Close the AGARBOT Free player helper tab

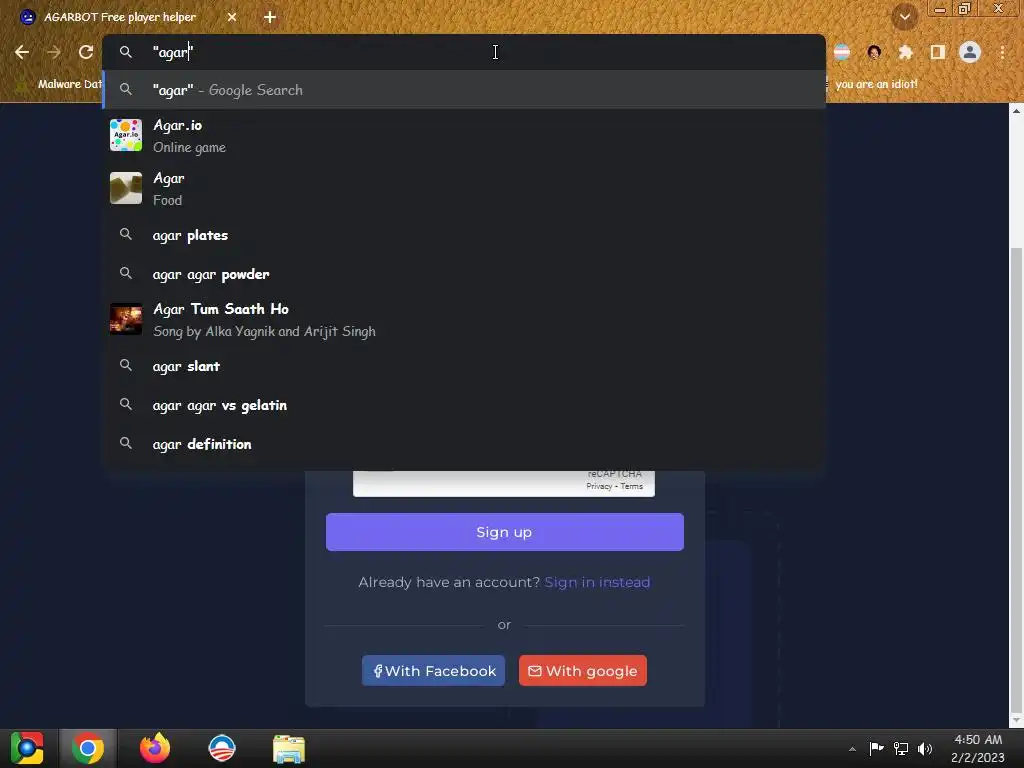(232, 17)
